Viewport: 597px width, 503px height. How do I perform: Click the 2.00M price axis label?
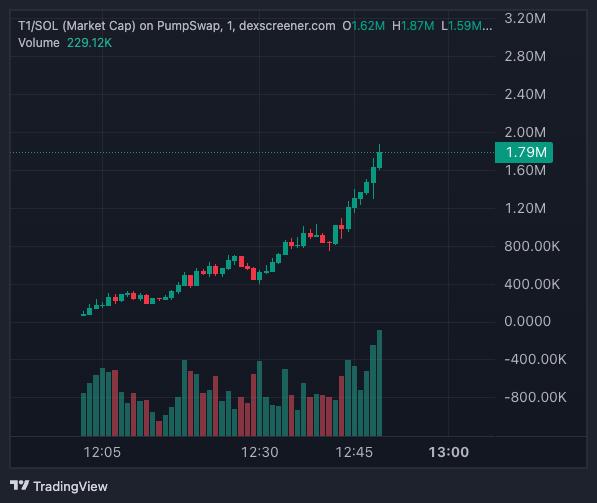click(x=525, y=132)
